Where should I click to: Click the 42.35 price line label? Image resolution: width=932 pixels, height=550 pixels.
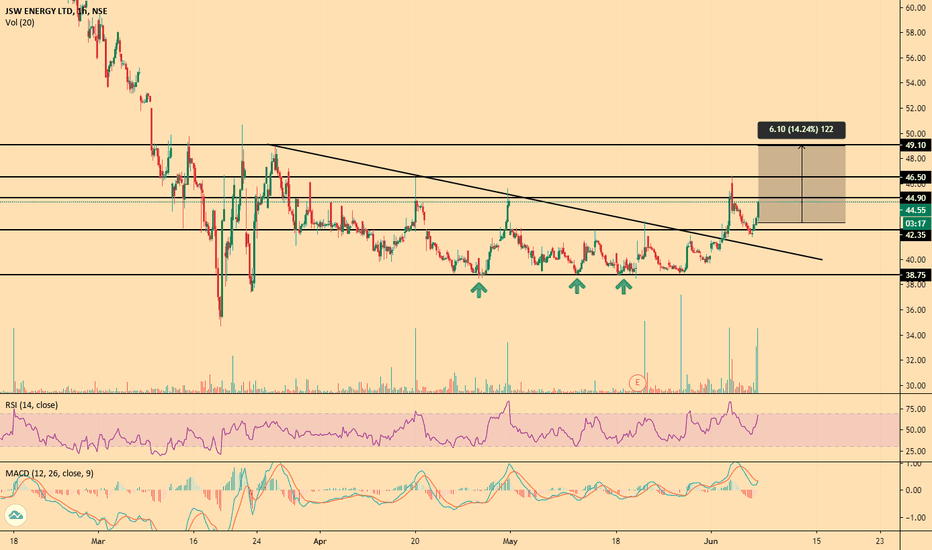tap(915, 235)
